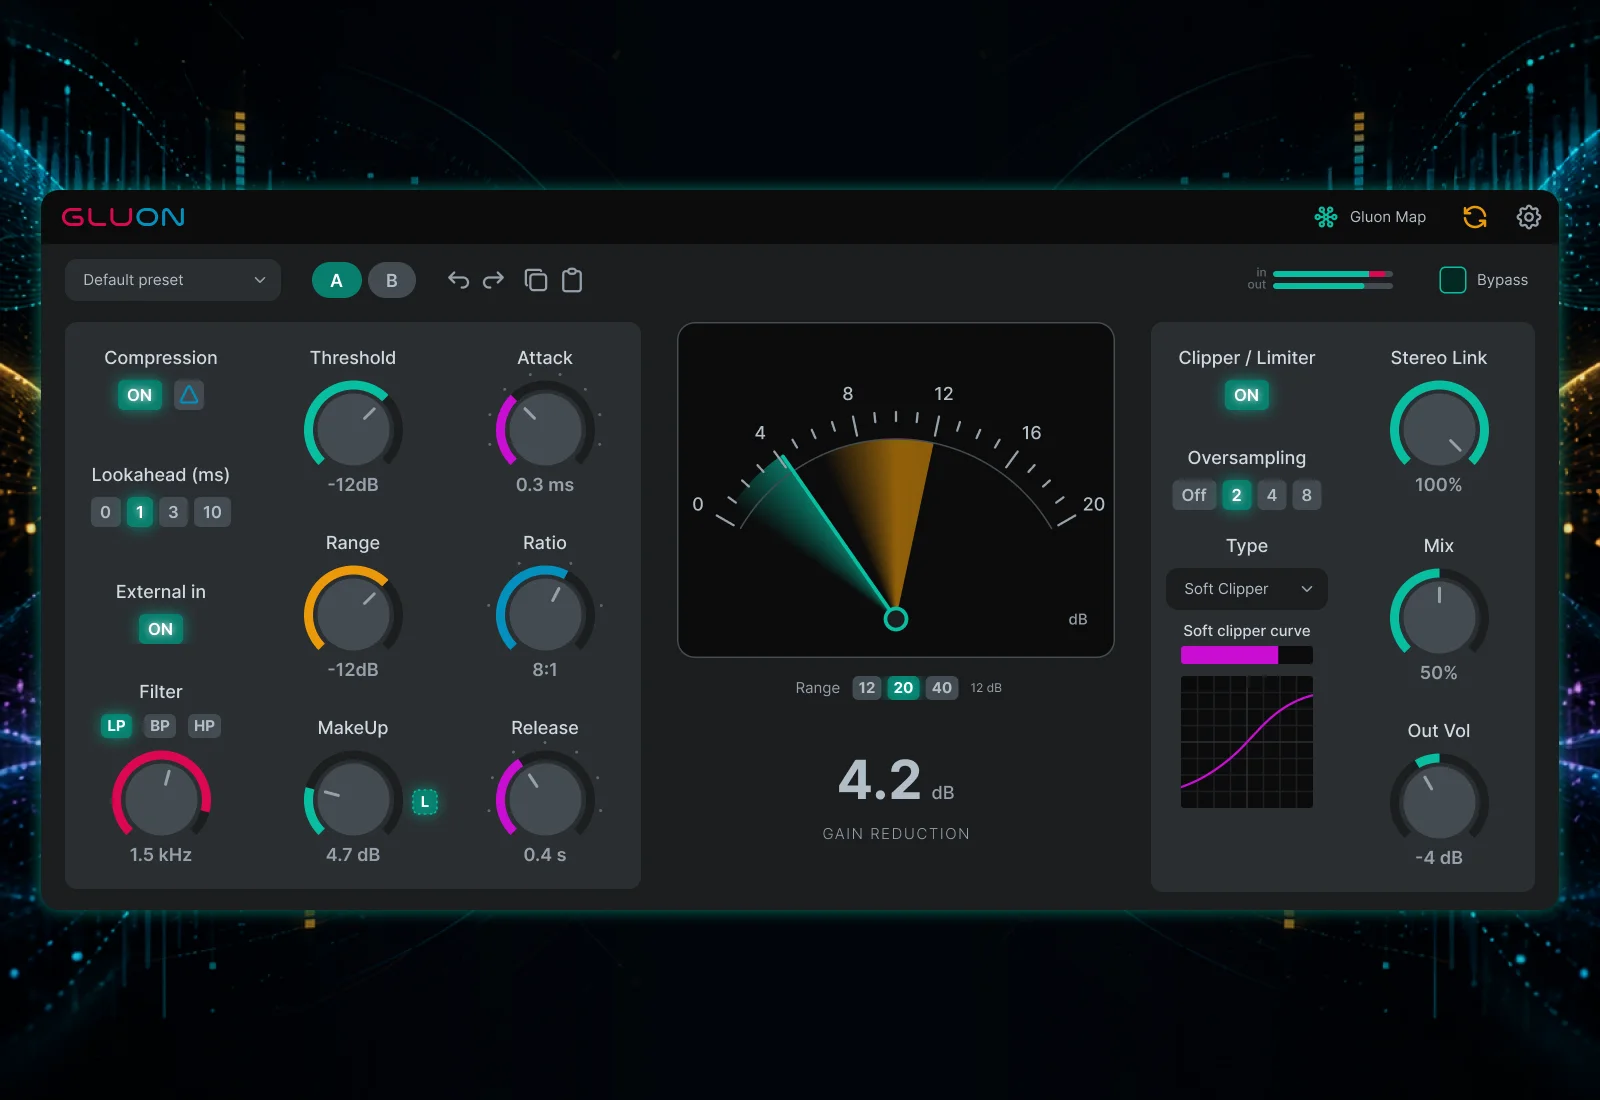Screen dimensions: 1600x1100
Task: Set lookahead to 0 ms
Action: [106, 512]
